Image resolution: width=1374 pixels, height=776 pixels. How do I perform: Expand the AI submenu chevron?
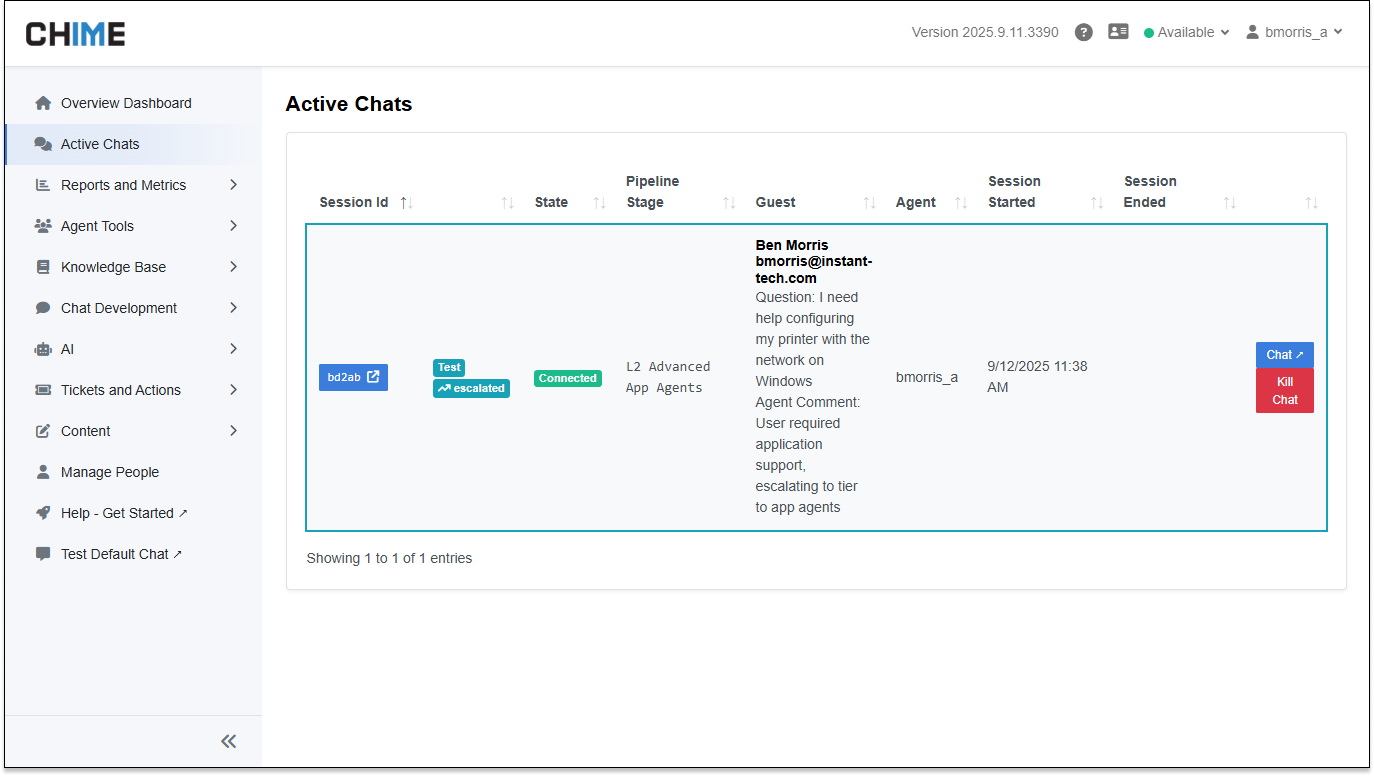(x=233, y=349)
